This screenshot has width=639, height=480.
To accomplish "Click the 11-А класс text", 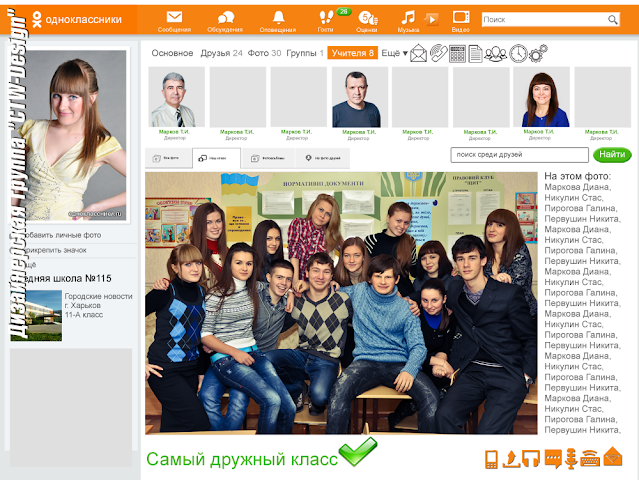I will click(x=84, y=315).
